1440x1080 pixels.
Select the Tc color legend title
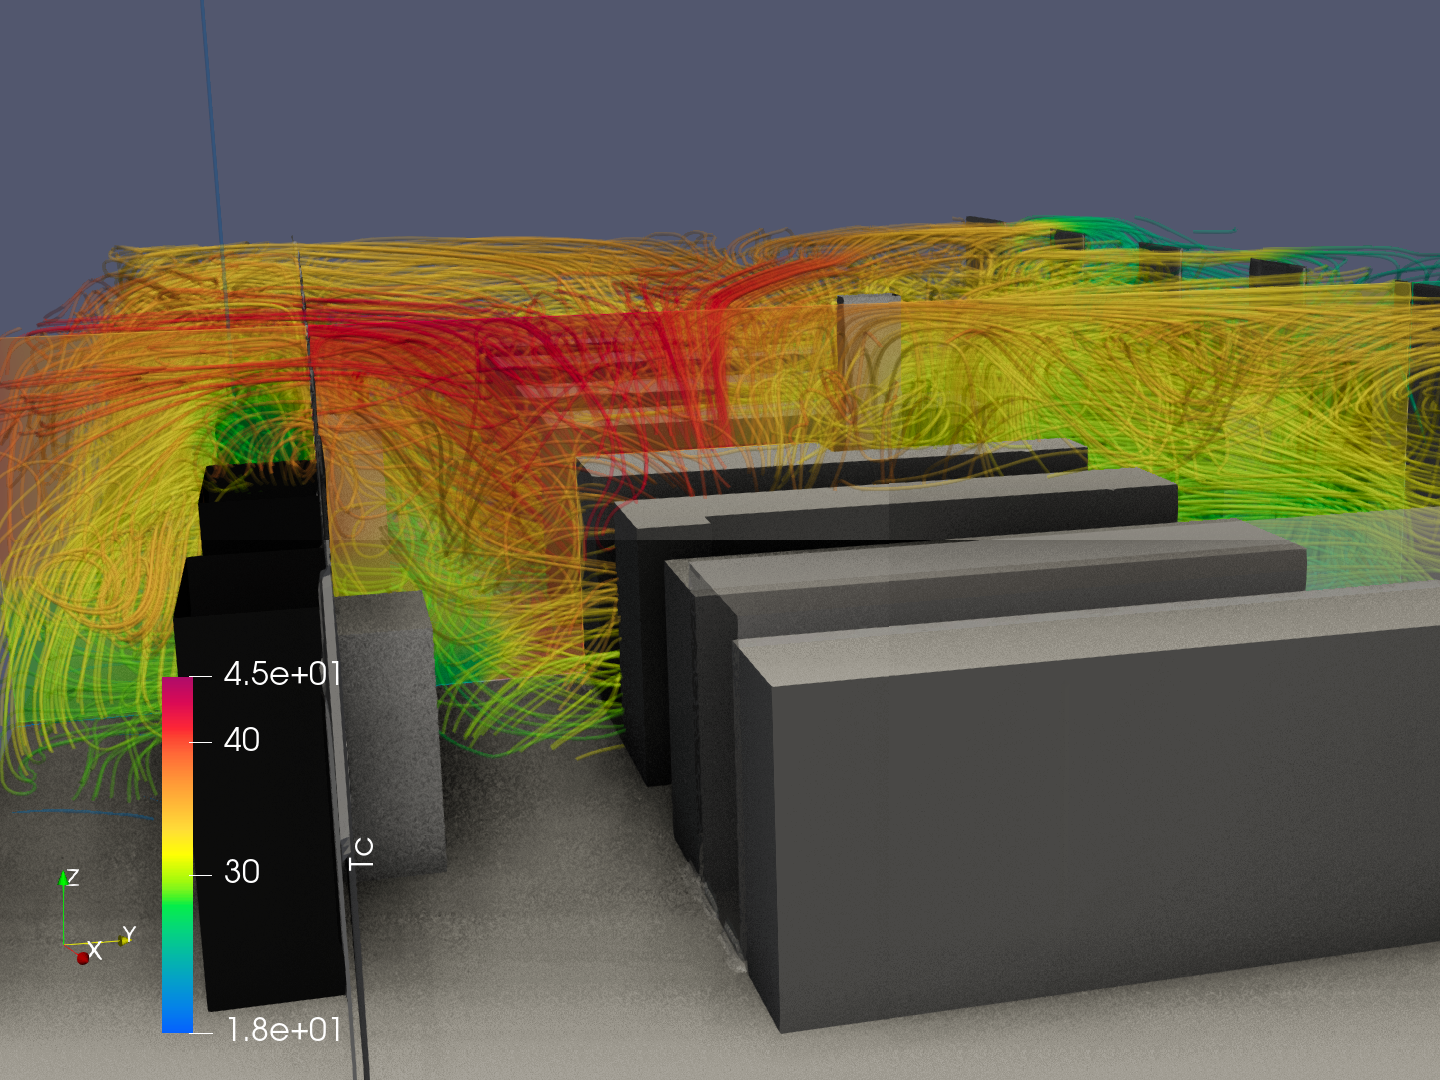click(361, 853)
